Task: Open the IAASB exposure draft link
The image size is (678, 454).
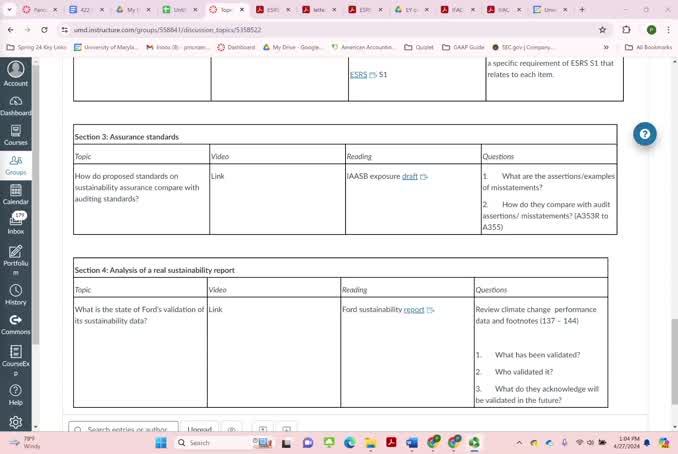Action: [x=410, y=176]
